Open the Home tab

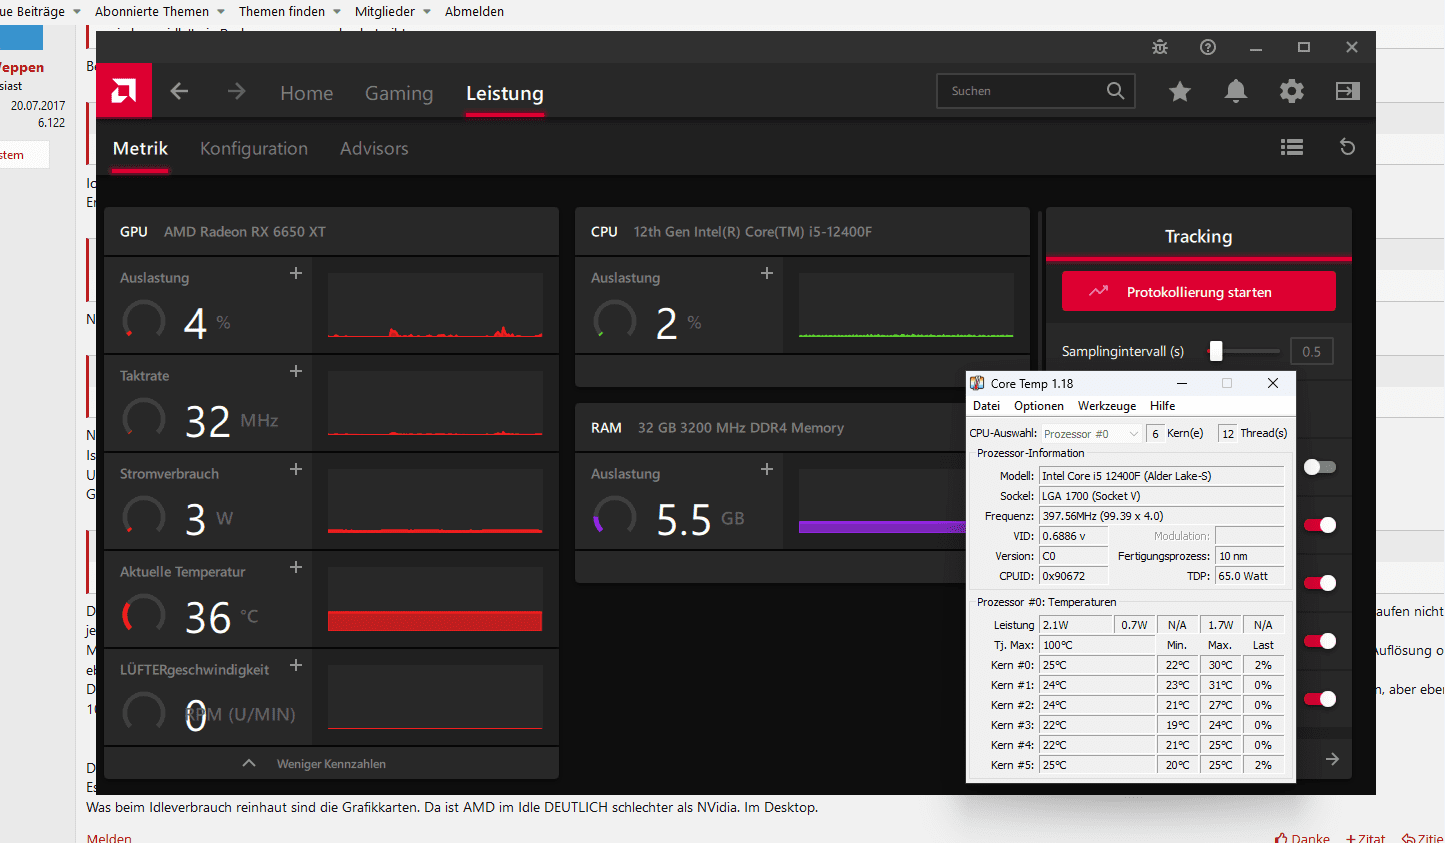[306, 93]
